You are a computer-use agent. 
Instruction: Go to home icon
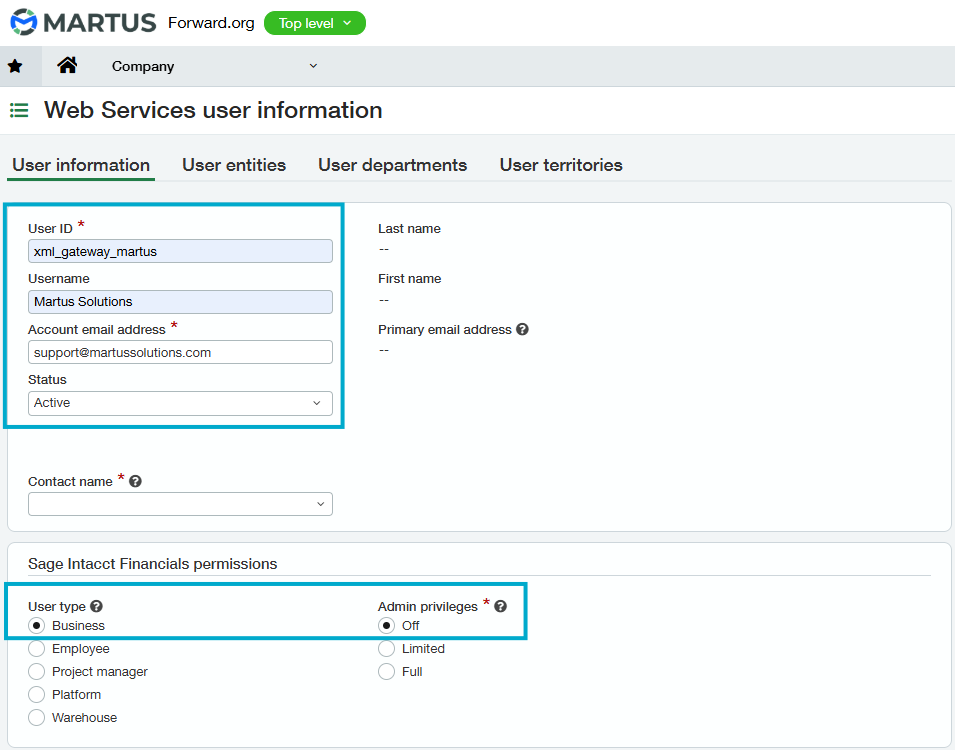pos(67,65)
